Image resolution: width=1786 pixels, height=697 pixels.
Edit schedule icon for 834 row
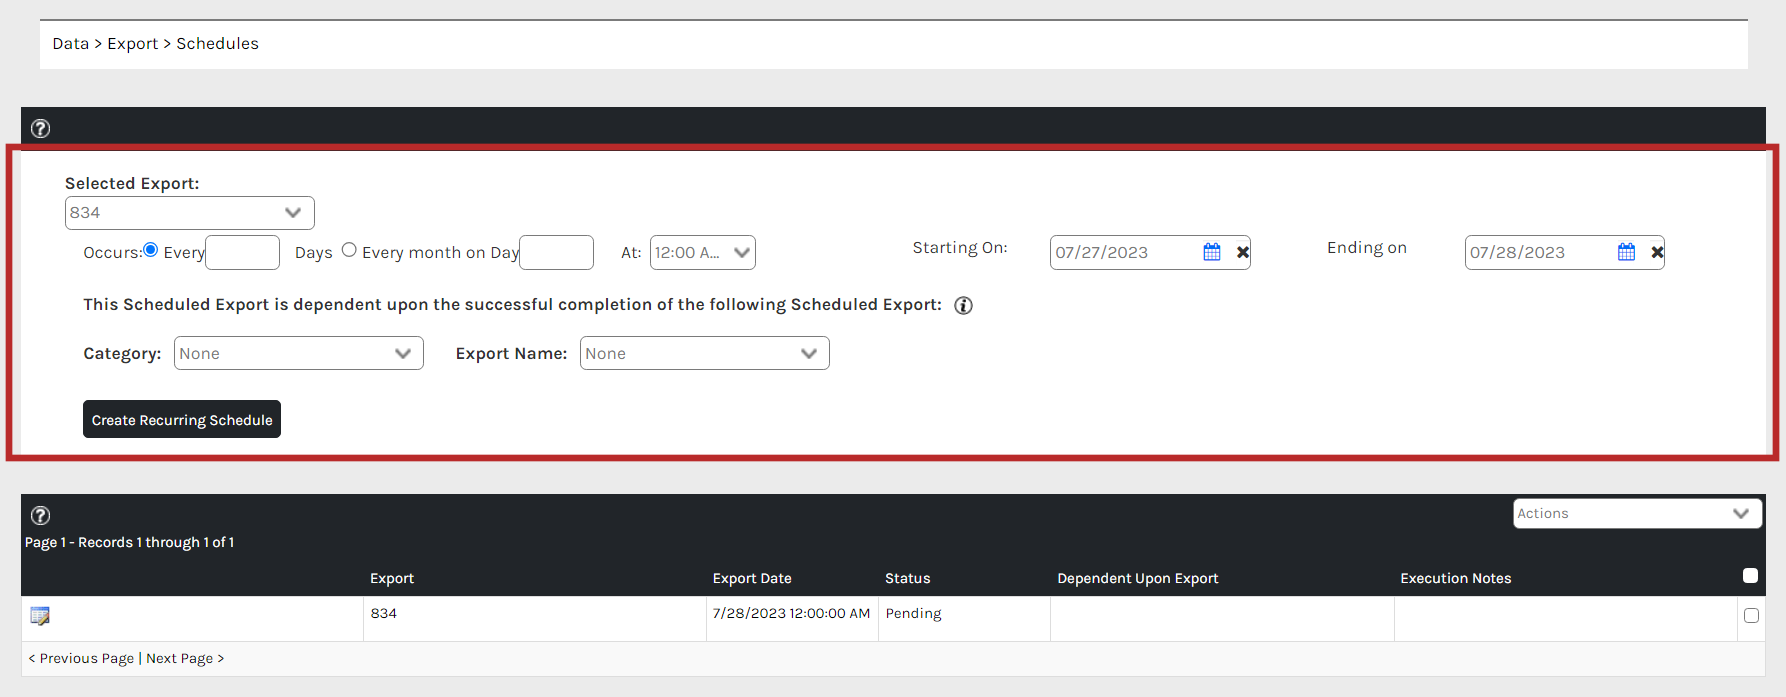pos(40,616)
